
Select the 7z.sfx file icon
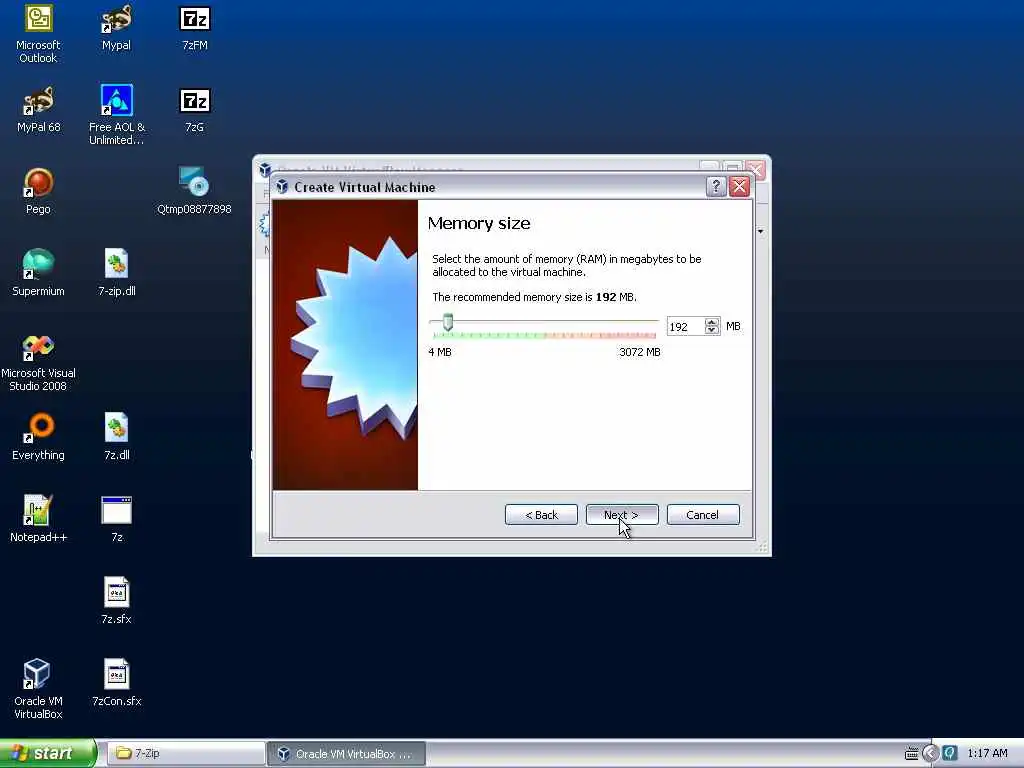(x=116, y=601)
